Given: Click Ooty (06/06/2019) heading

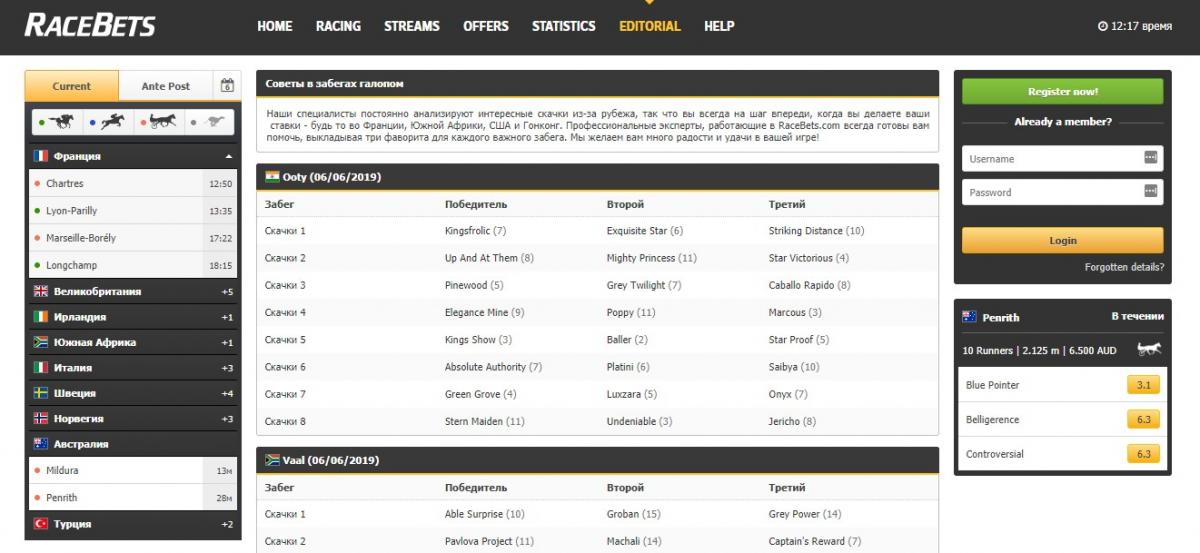Looking at the screenshot, I should (332, 177).
